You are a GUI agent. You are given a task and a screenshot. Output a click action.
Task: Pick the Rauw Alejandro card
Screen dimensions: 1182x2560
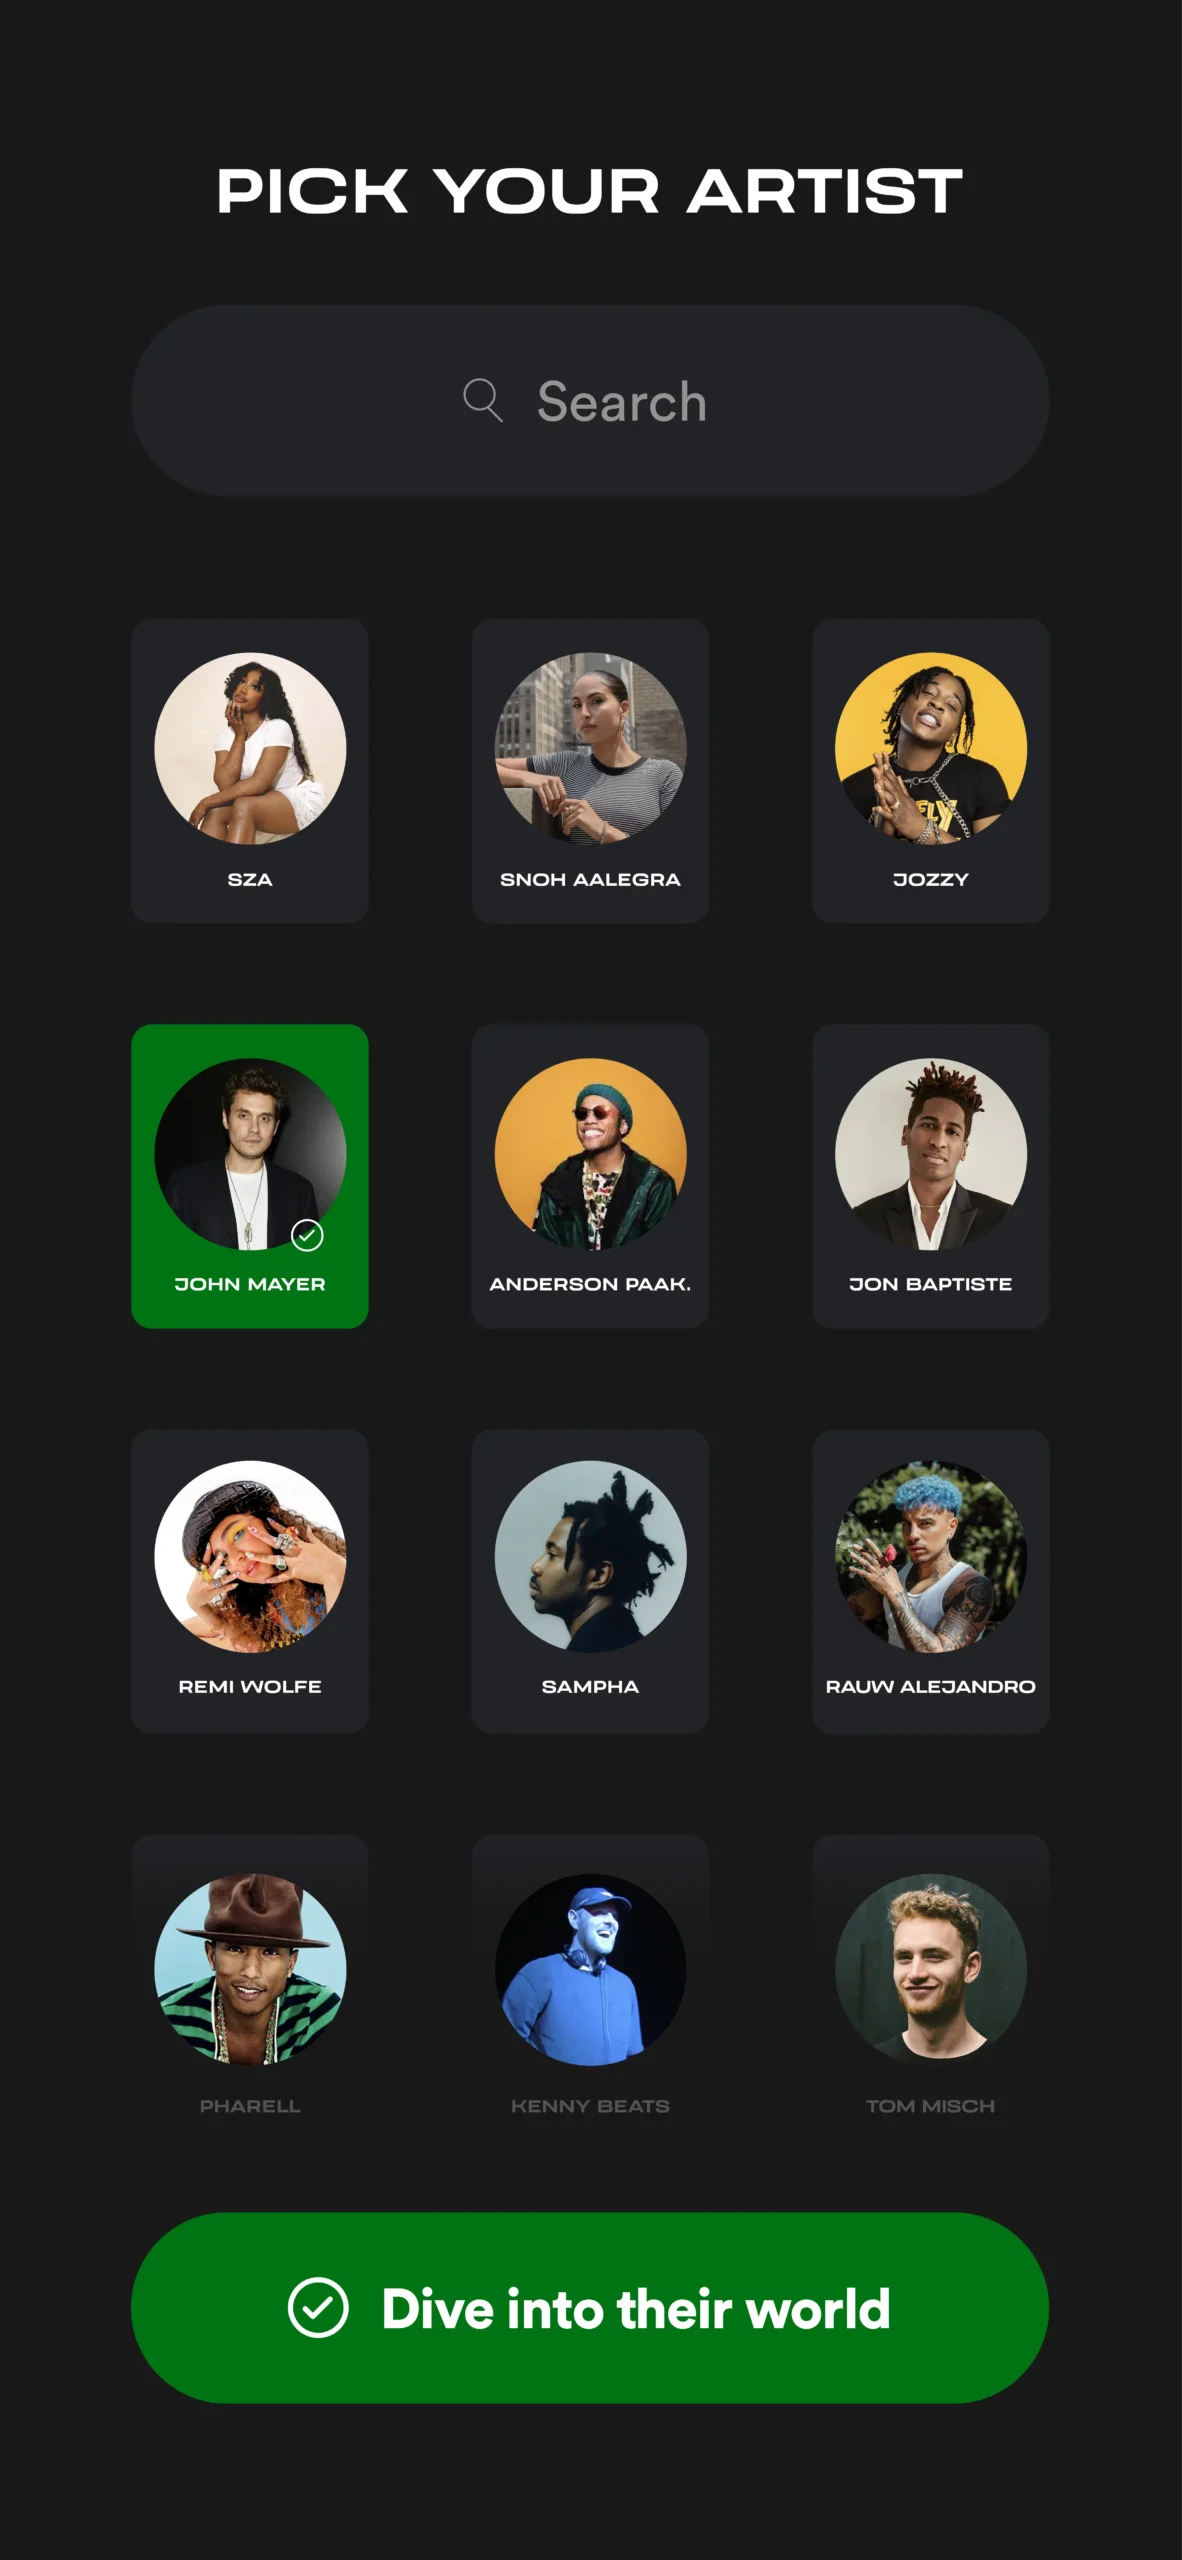(x=931, y=1581)
